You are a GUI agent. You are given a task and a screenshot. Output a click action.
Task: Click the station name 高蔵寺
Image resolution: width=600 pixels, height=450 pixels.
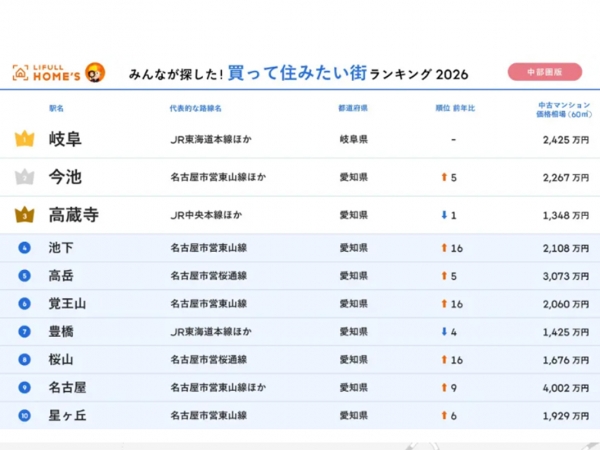click(x=74, y=215)
